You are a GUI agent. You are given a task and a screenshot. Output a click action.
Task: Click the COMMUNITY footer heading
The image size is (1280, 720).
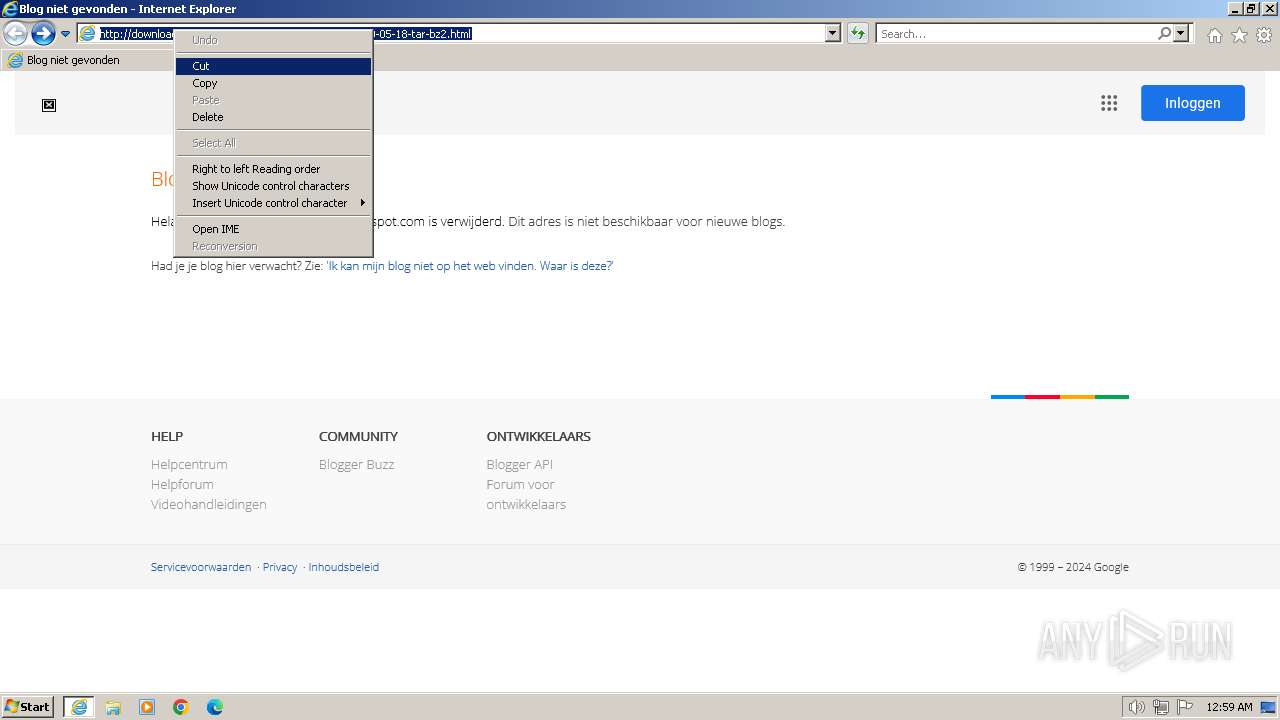click(358, 436)
